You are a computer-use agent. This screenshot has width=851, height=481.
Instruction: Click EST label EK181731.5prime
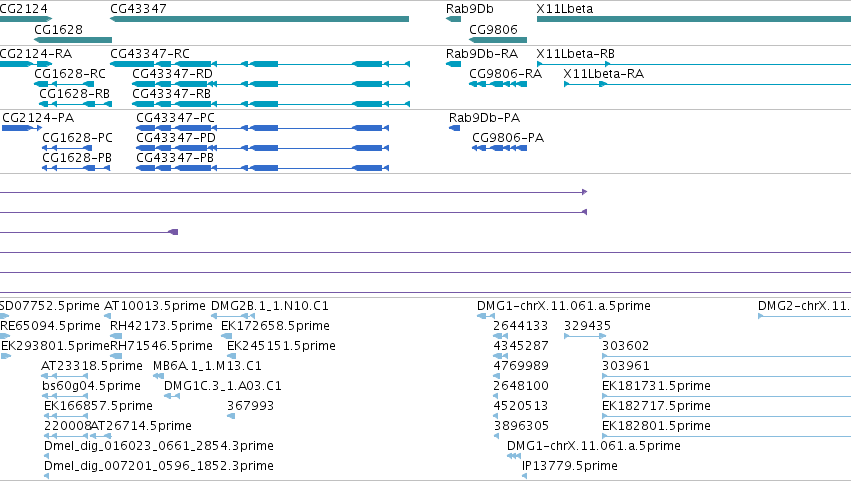click(656, 386)
